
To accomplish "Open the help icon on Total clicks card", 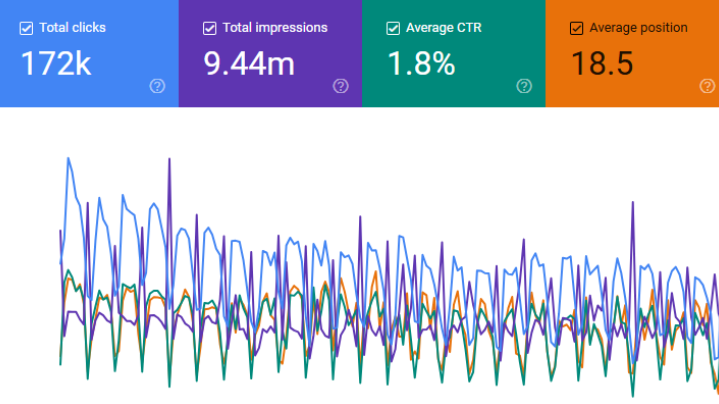I will [157, 86].
